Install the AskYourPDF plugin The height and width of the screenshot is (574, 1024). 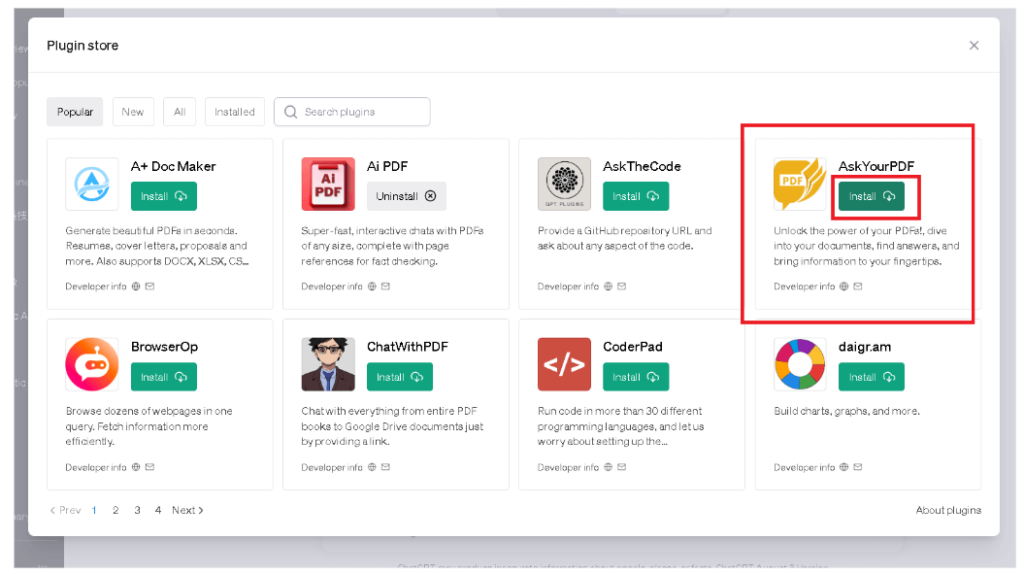(871, 196)
